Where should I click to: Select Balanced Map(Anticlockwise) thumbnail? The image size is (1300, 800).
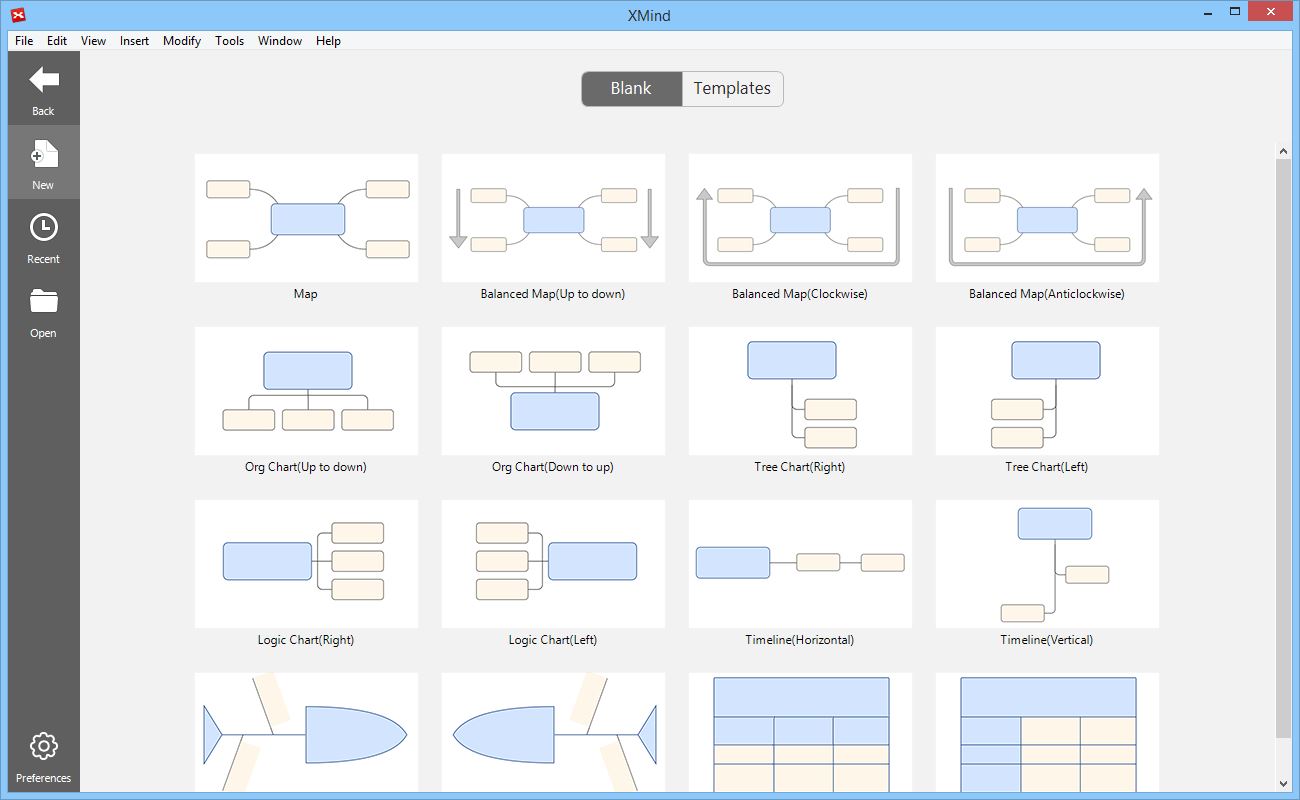click(x=1047, y=218)
